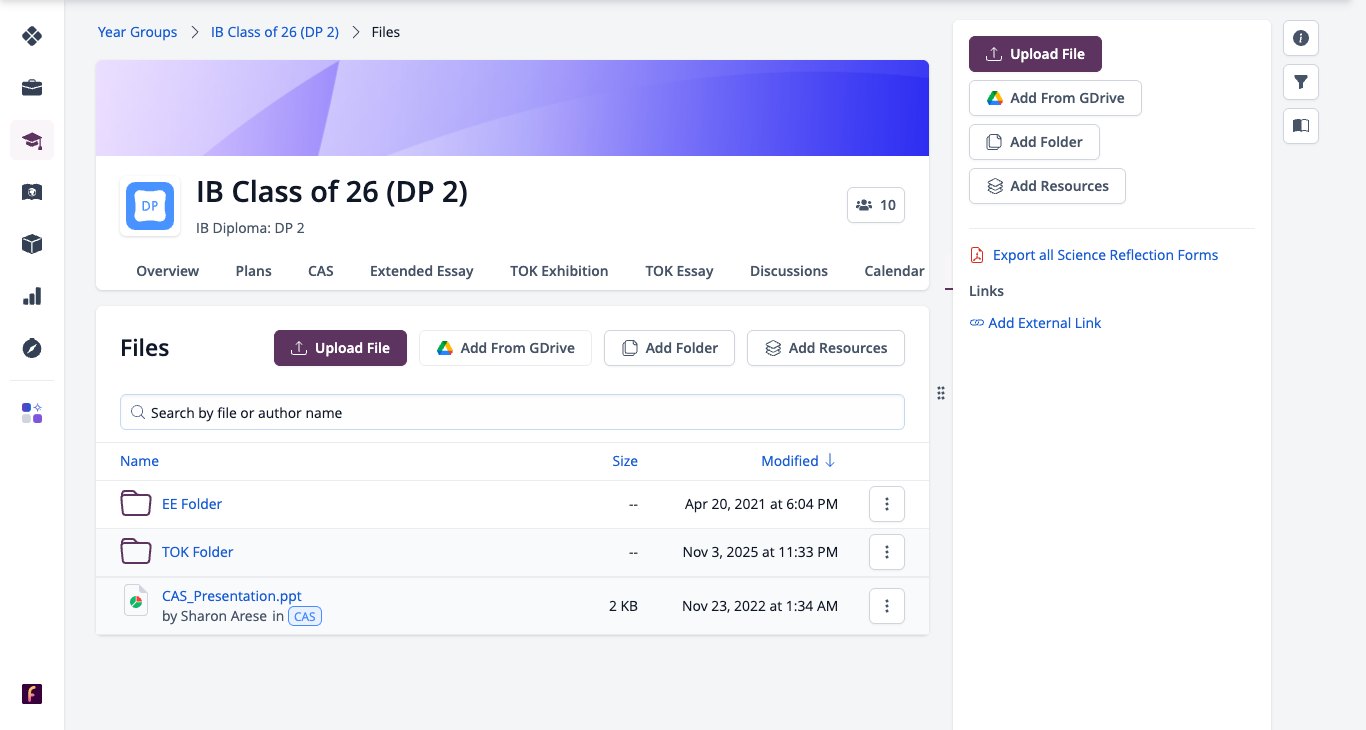The image size is (1366, 730).
Task: Open the CAS_Presentation.ppt file link
Action: pos(232,596)
